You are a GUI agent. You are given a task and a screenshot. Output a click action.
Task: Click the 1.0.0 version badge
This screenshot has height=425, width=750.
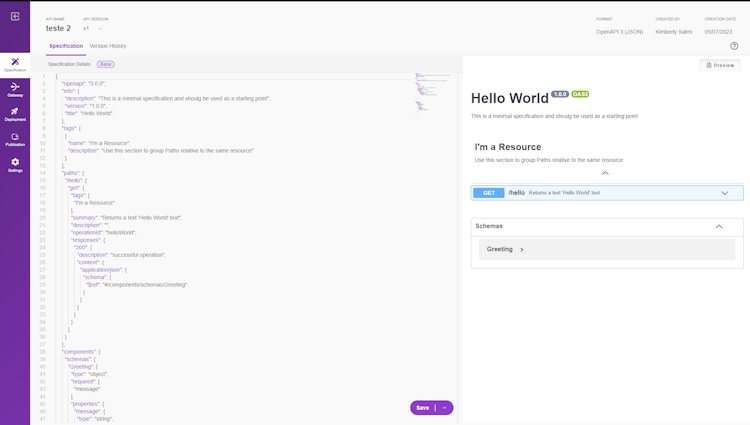pos(560,94)
